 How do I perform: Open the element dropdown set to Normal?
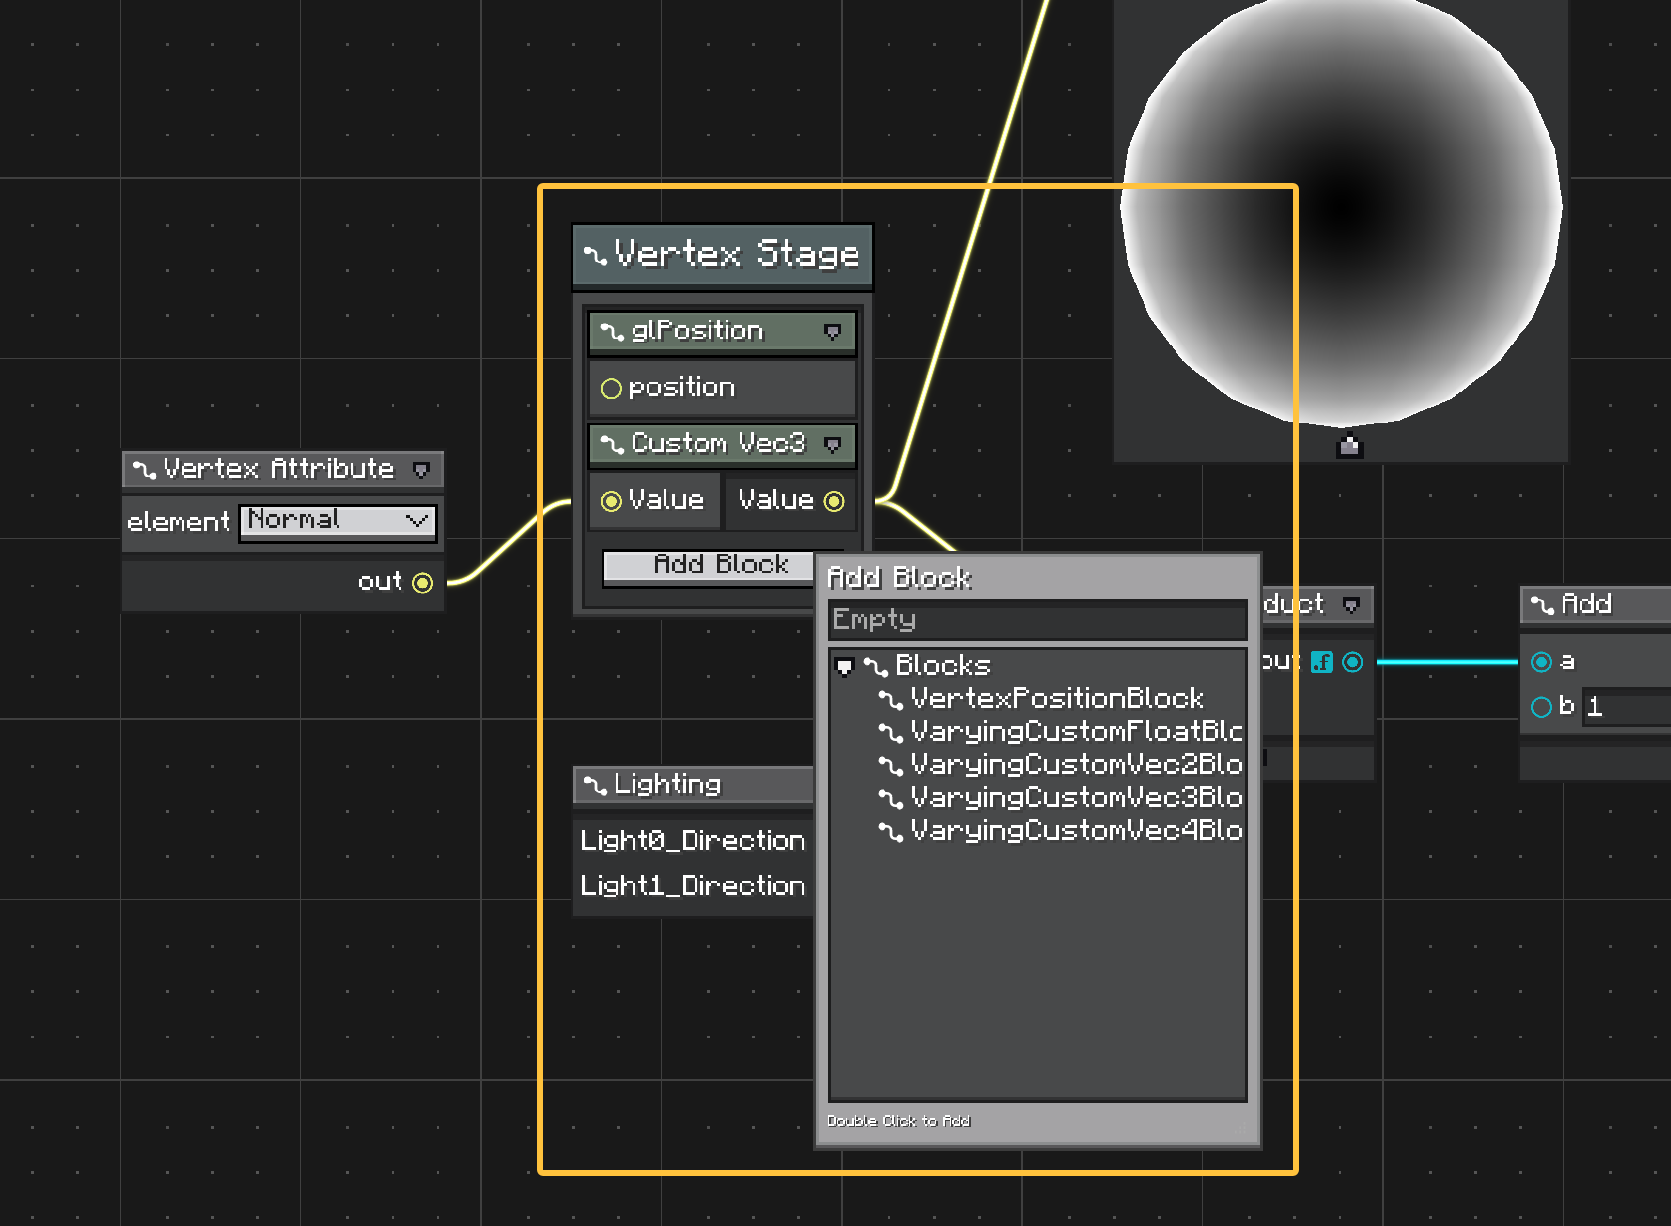pos(338,521)
